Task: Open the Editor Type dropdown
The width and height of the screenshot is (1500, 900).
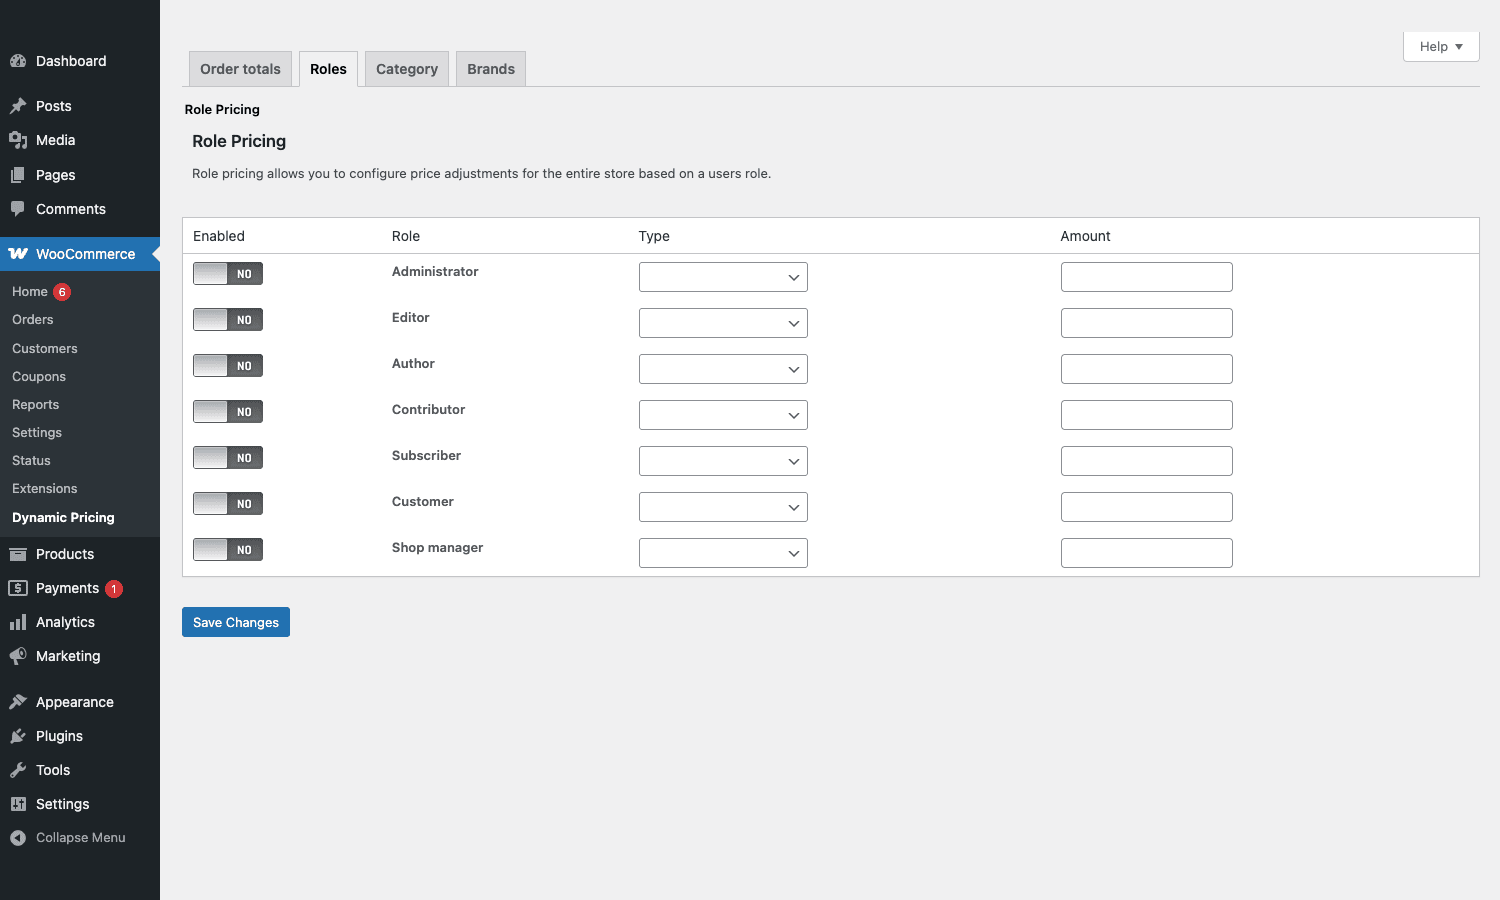Action: [723, 323]
